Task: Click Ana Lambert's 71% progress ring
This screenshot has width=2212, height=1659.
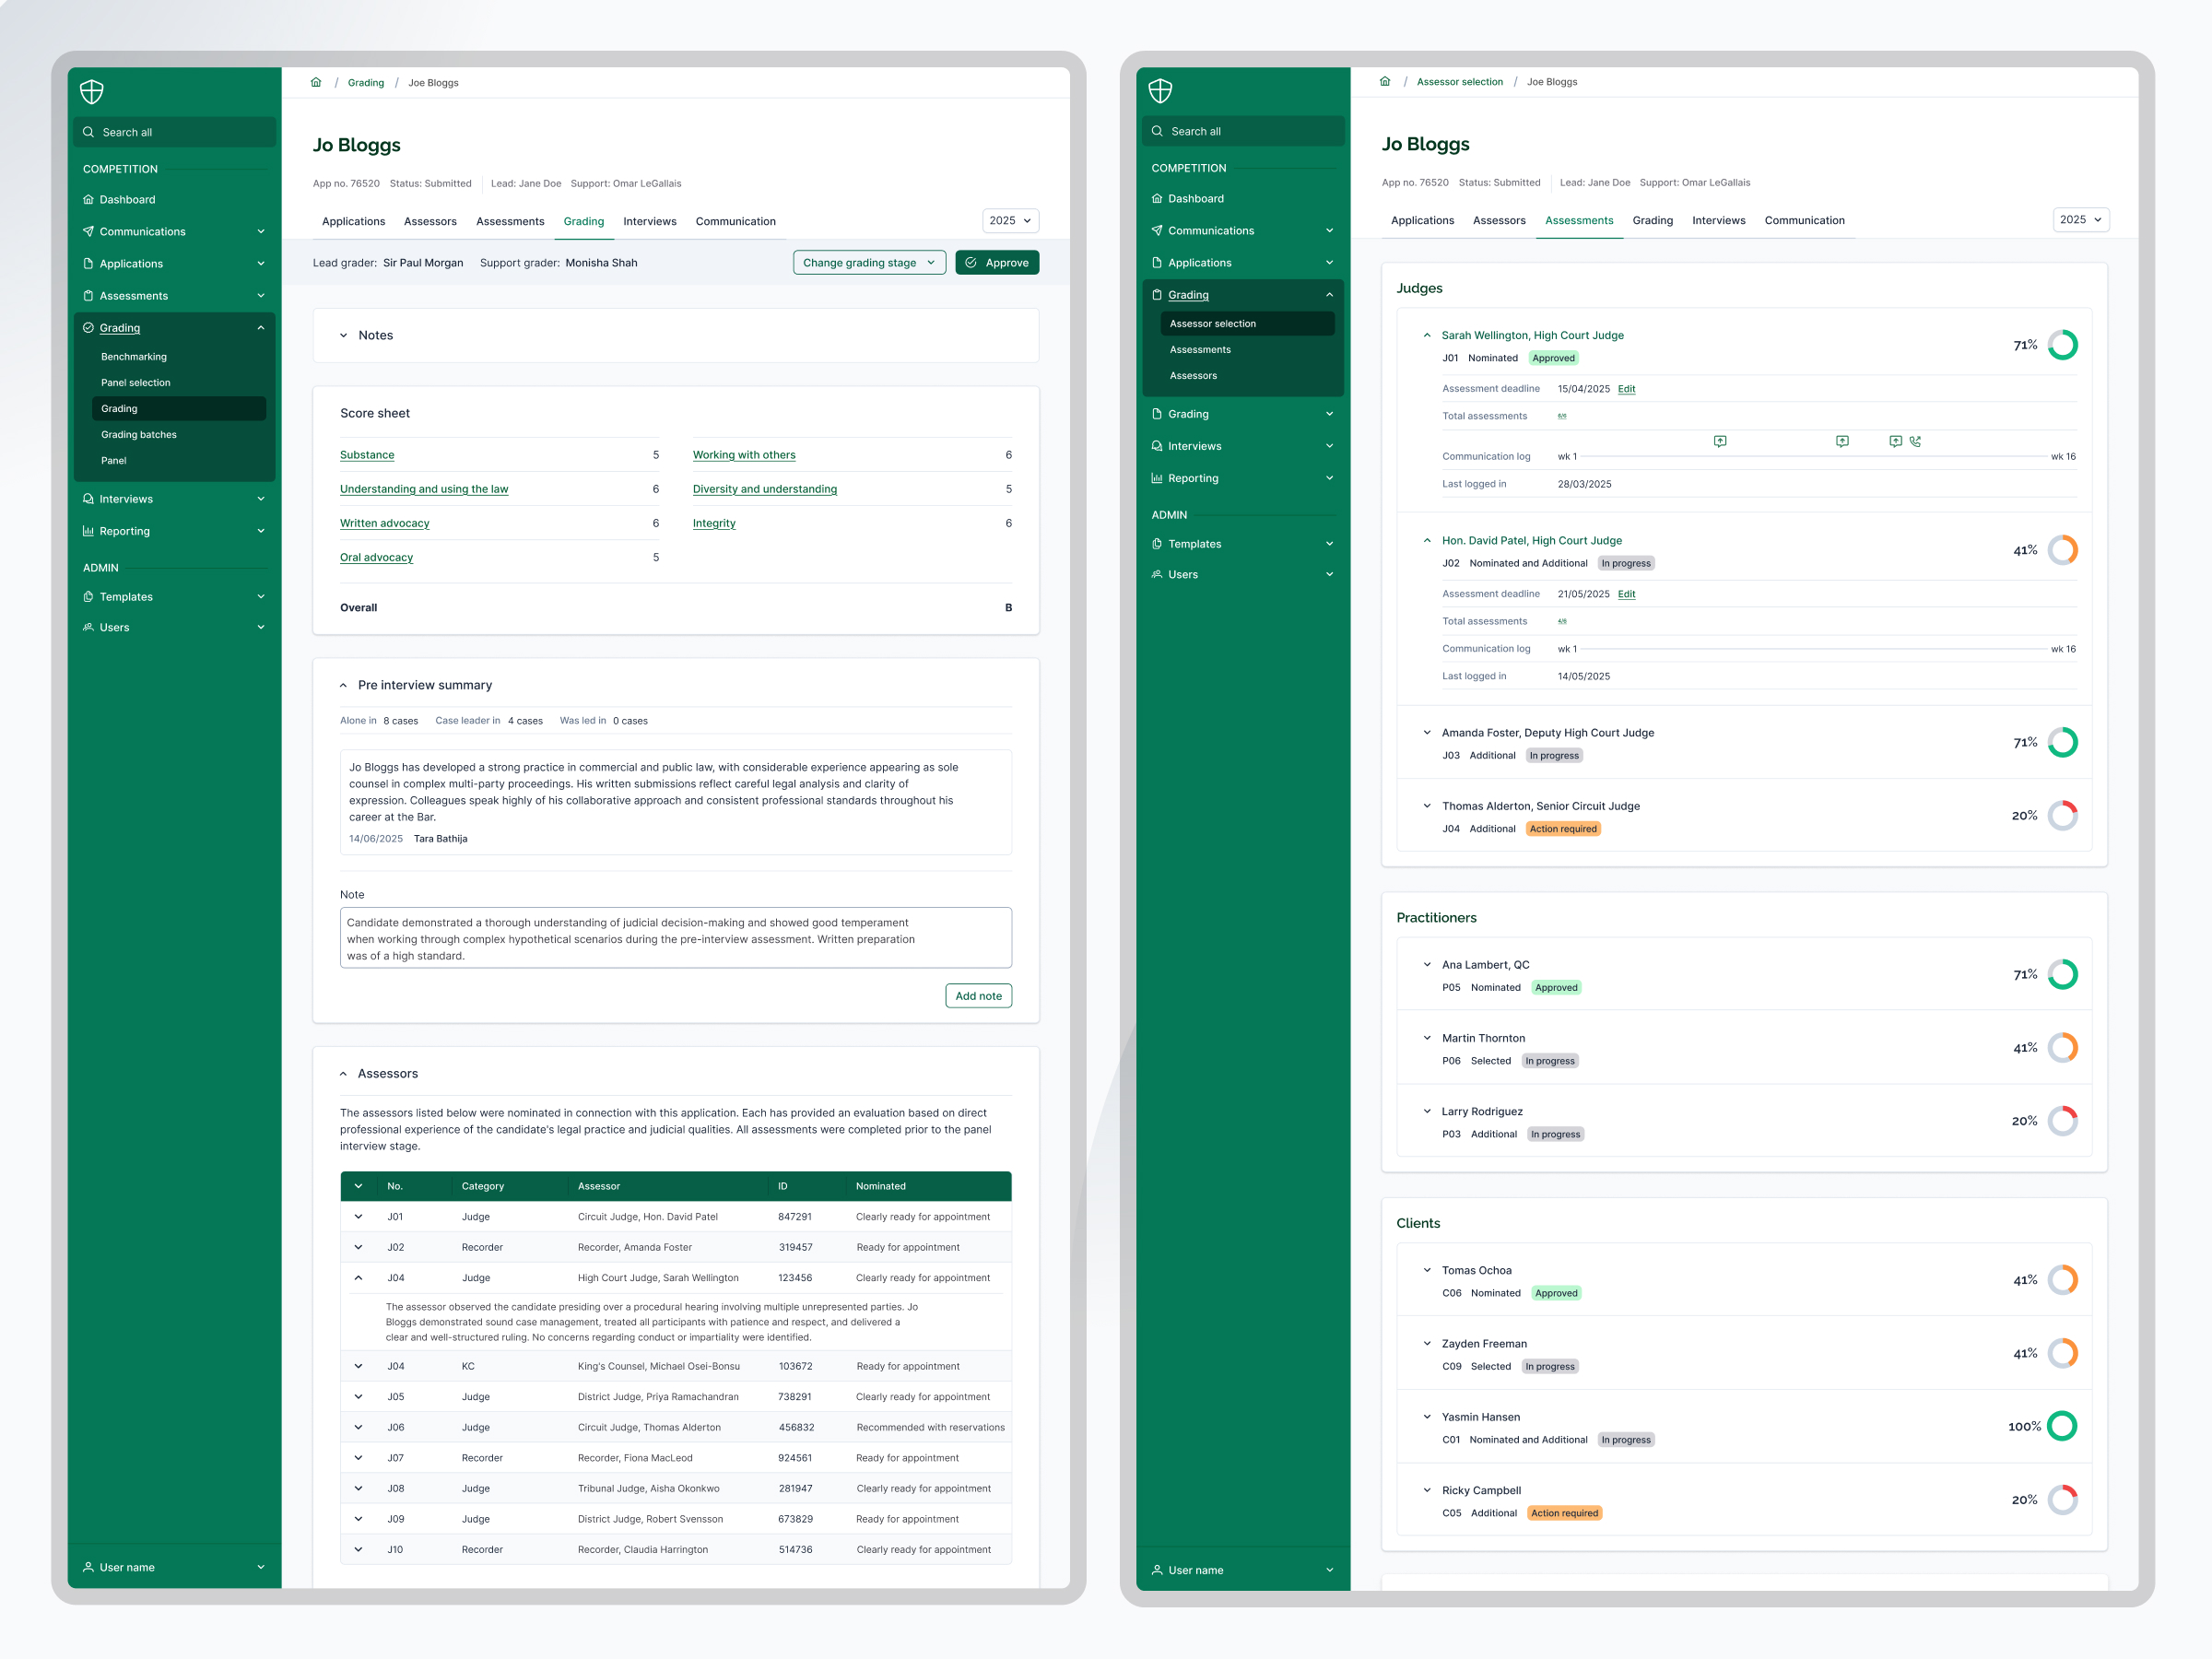Action: (2062, 974)
